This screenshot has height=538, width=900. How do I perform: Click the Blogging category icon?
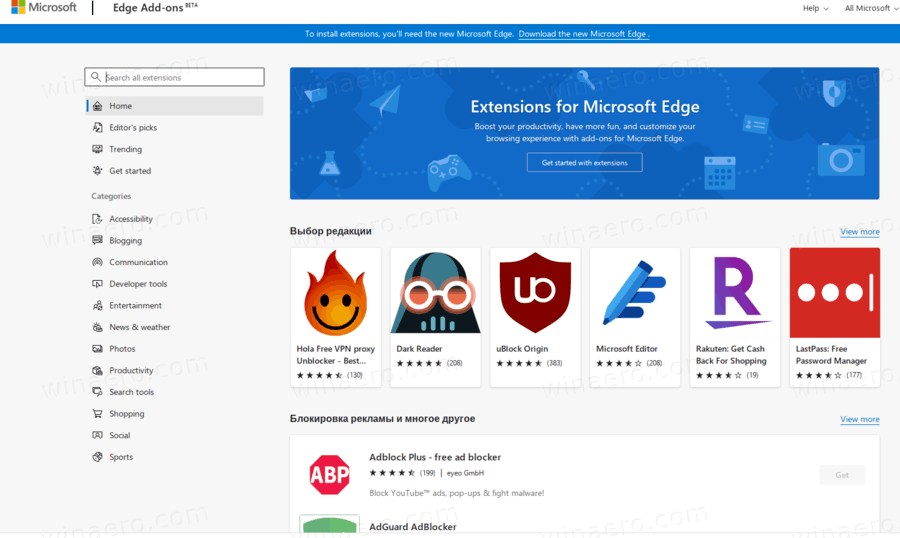tap(98, 241)
